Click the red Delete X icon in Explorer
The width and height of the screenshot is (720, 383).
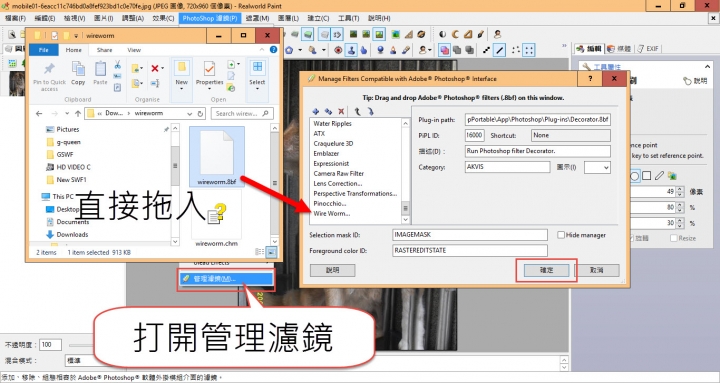pos(155,68)
